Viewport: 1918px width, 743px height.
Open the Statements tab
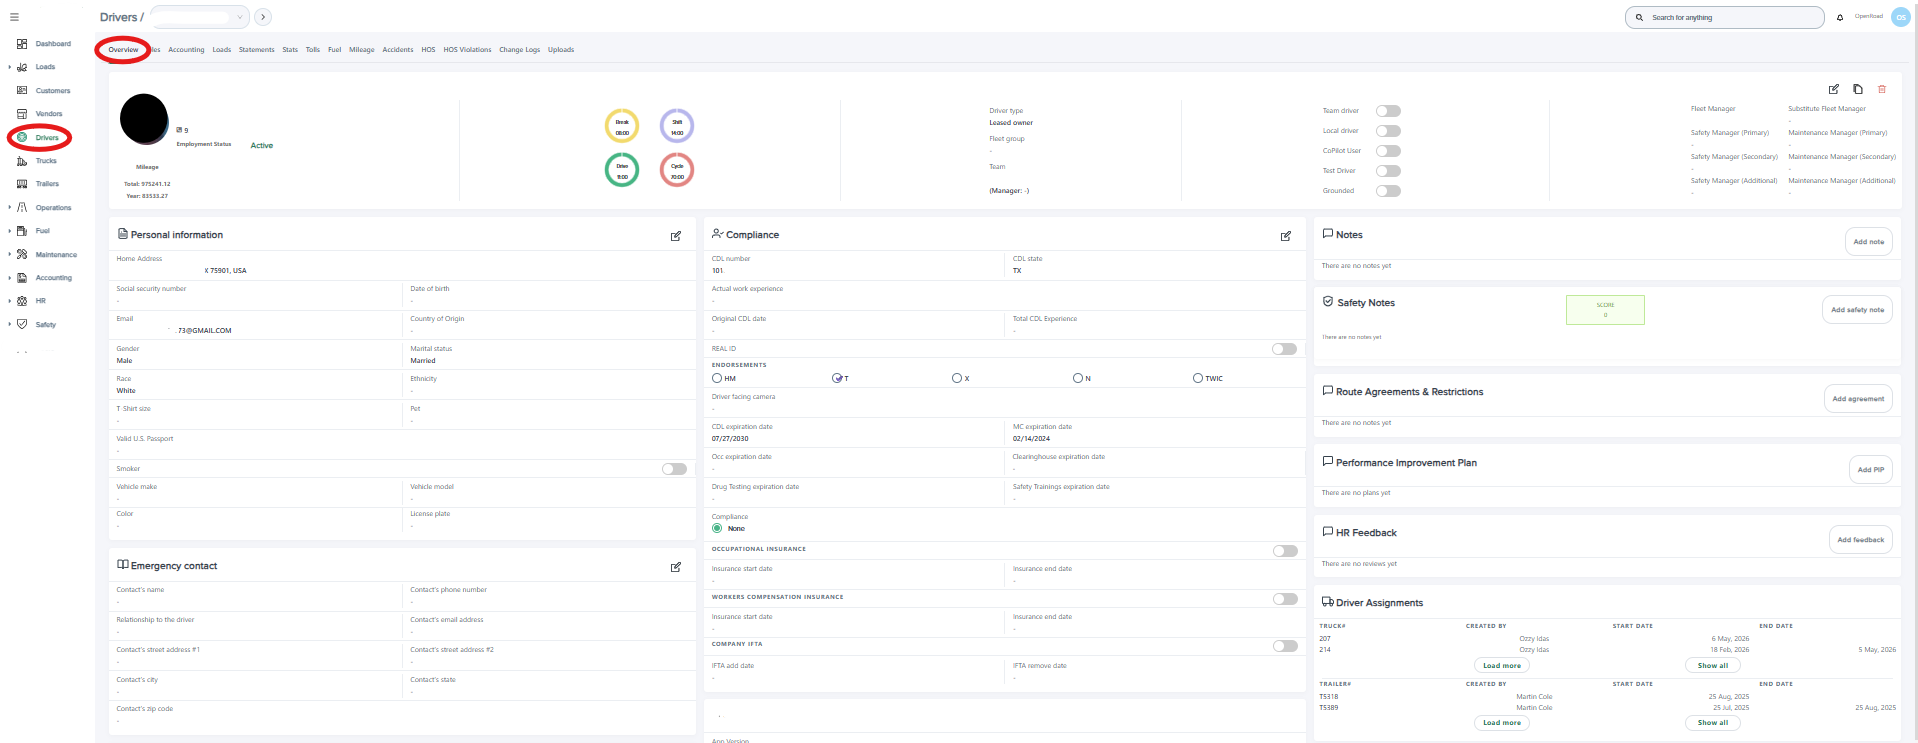pyautogui.click(x=256, y=50)
